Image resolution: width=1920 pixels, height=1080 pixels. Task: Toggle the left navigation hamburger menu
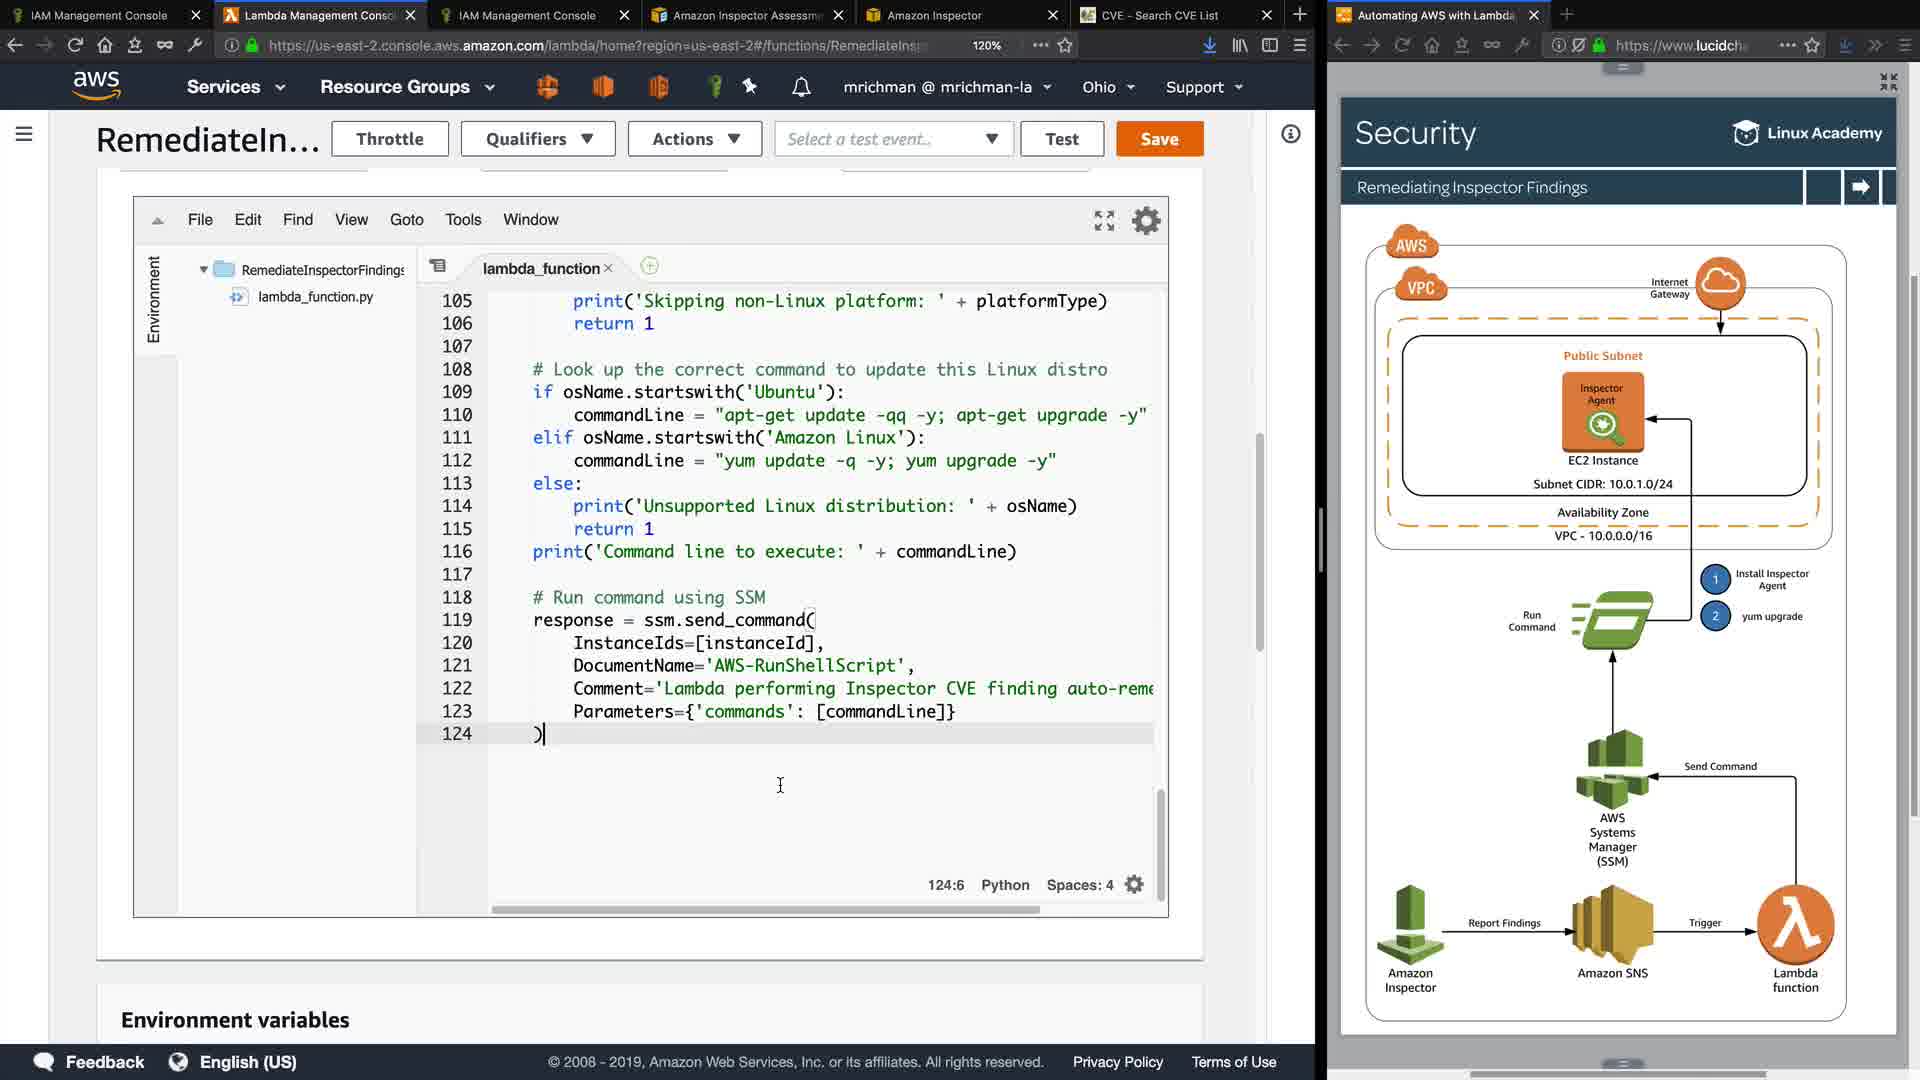point(24,134)
